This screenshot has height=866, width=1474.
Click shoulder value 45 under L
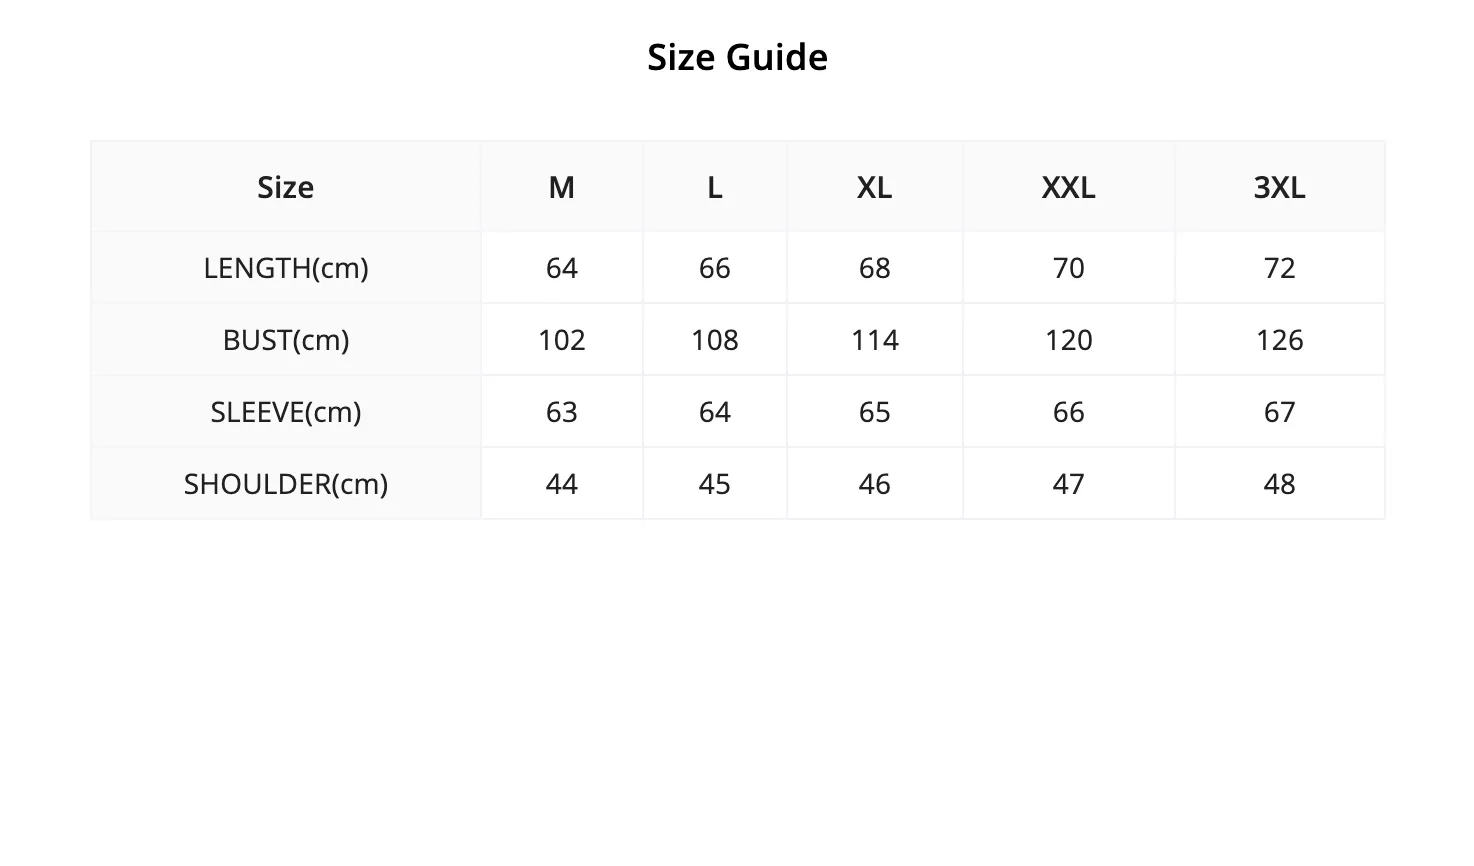point(715,484)
